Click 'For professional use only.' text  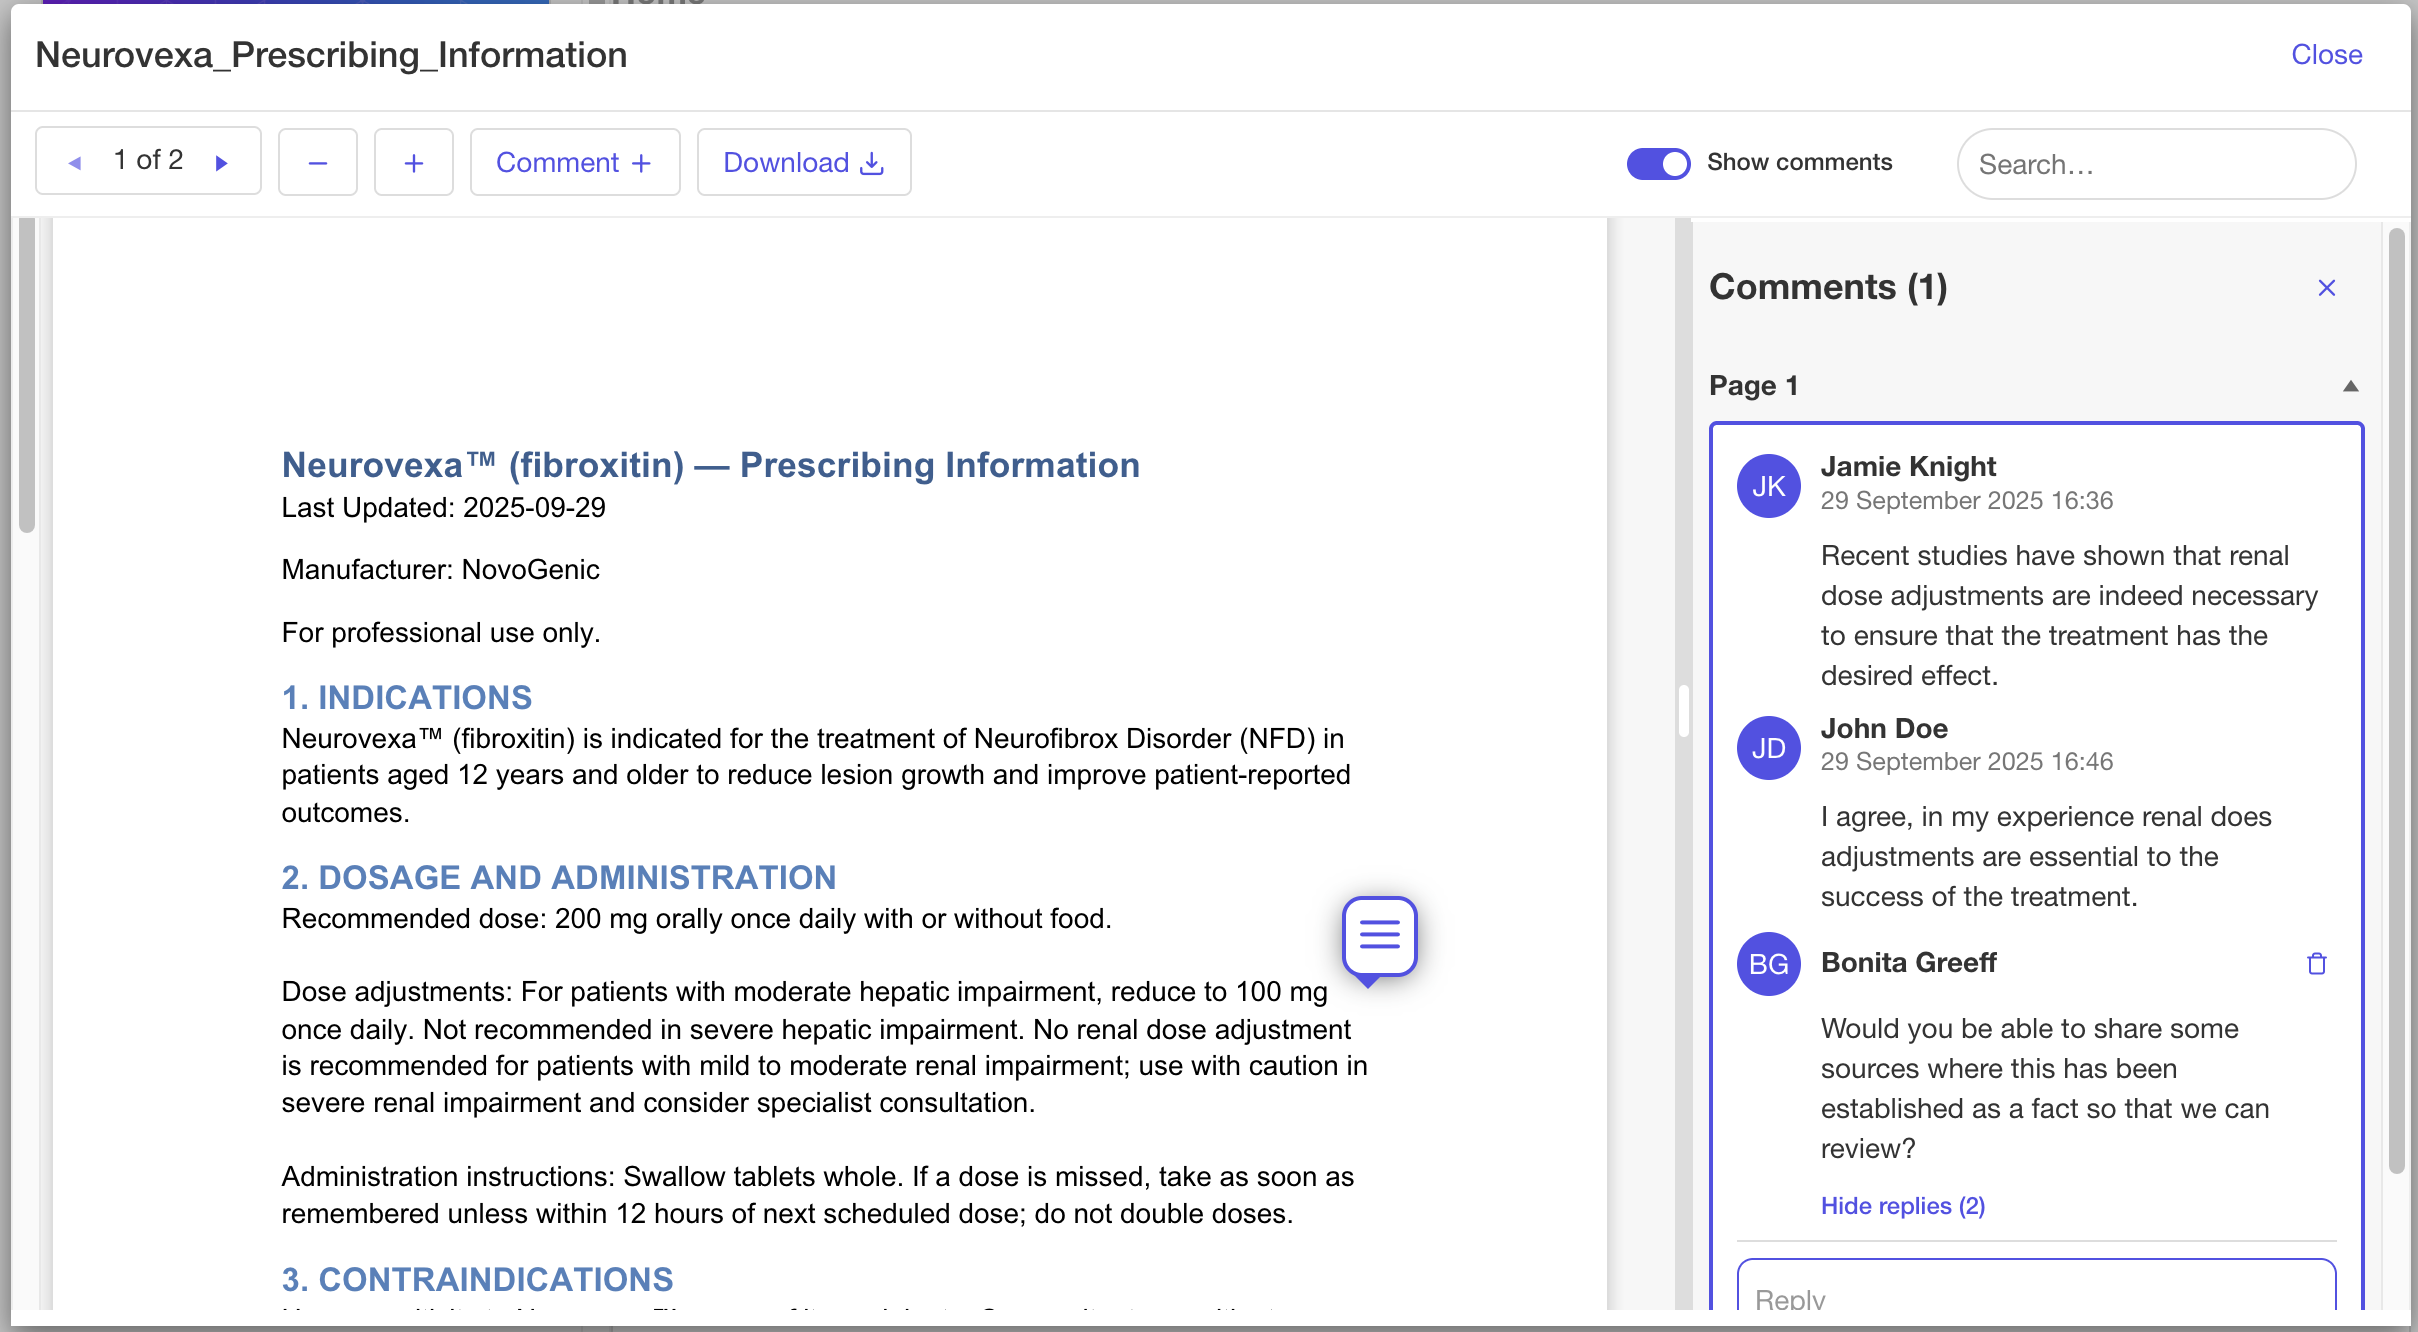(x=441, y=633)
